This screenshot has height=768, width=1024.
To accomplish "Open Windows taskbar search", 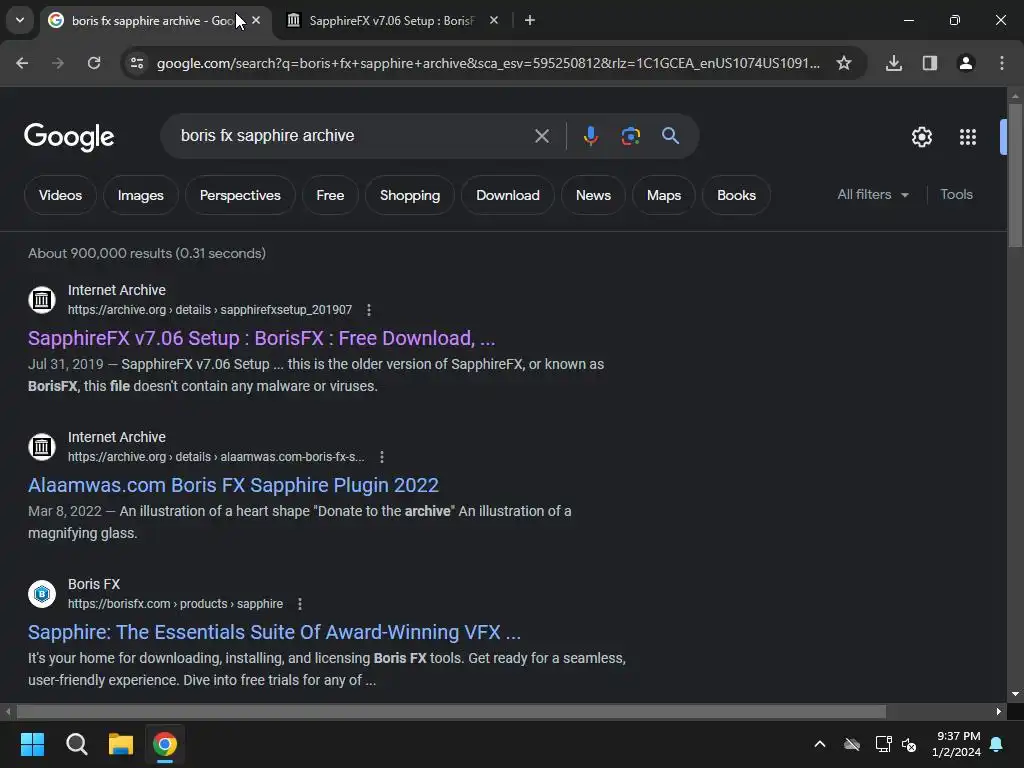I will click(x=76, y=744).
